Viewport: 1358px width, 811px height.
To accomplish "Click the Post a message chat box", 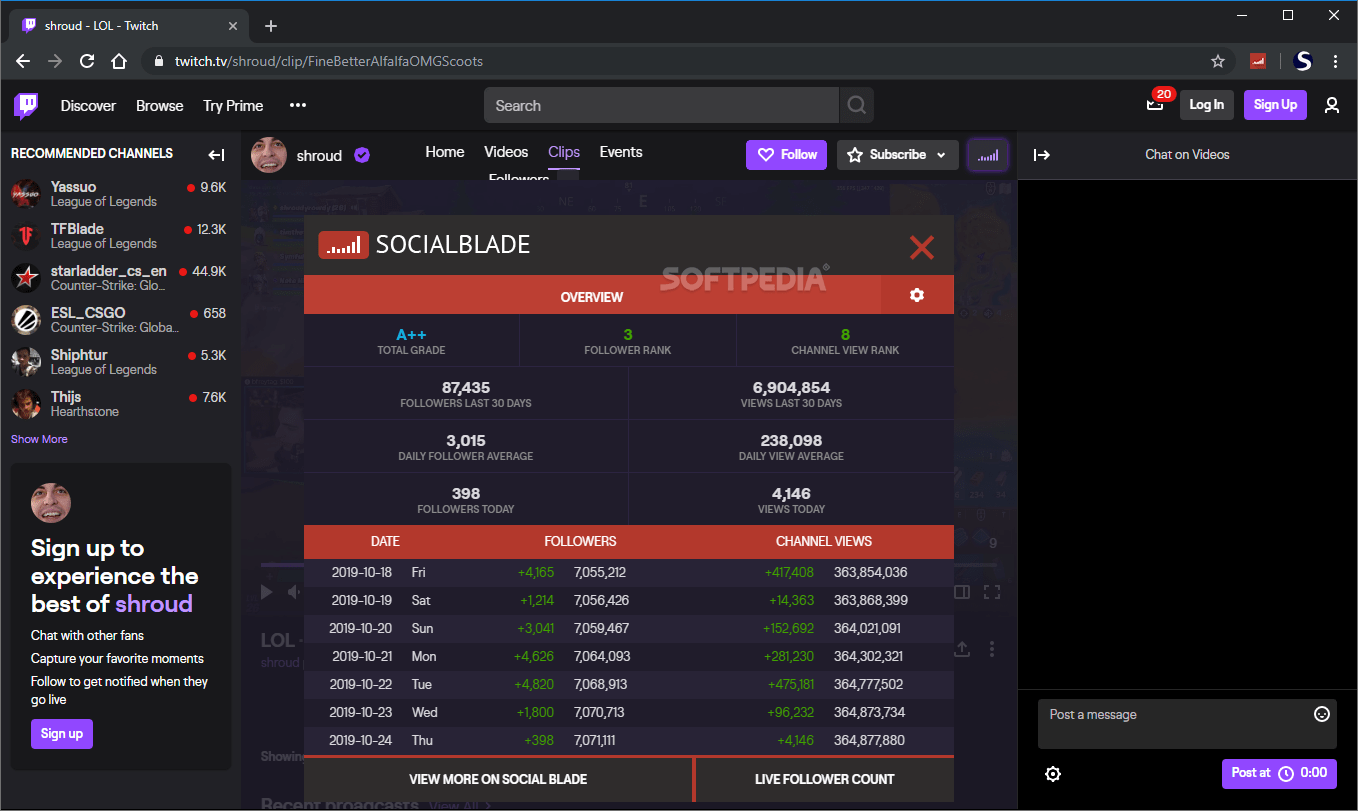I will 1187,724.
